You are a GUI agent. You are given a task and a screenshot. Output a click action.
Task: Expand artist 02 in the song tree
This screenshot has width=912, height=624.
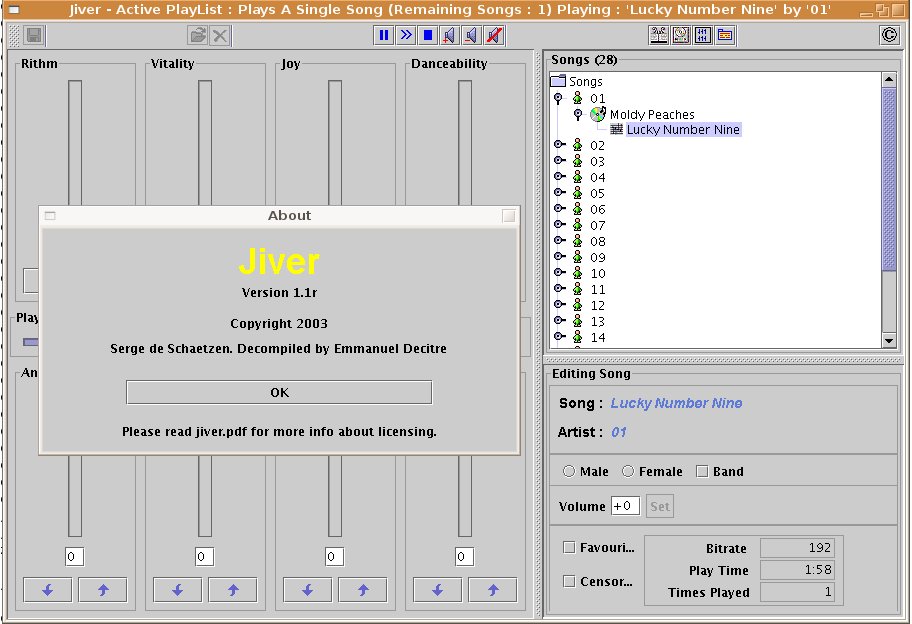[x=559, y=145]
